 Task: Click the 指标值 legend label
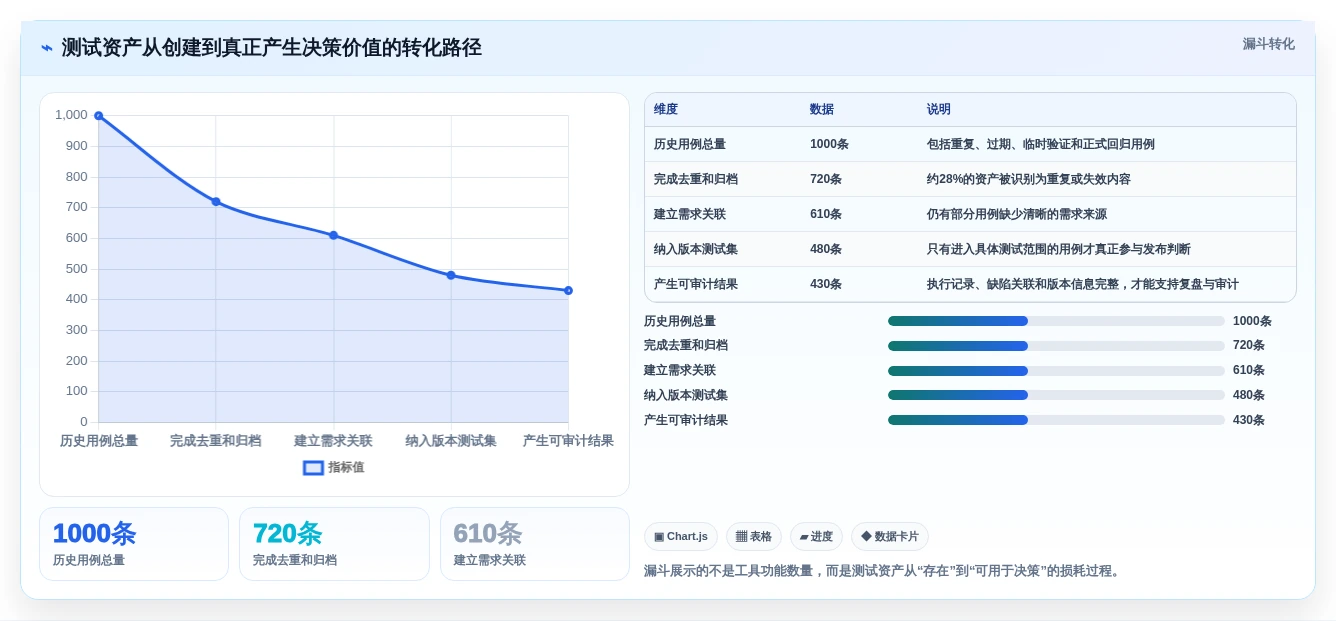pos(346,467)
